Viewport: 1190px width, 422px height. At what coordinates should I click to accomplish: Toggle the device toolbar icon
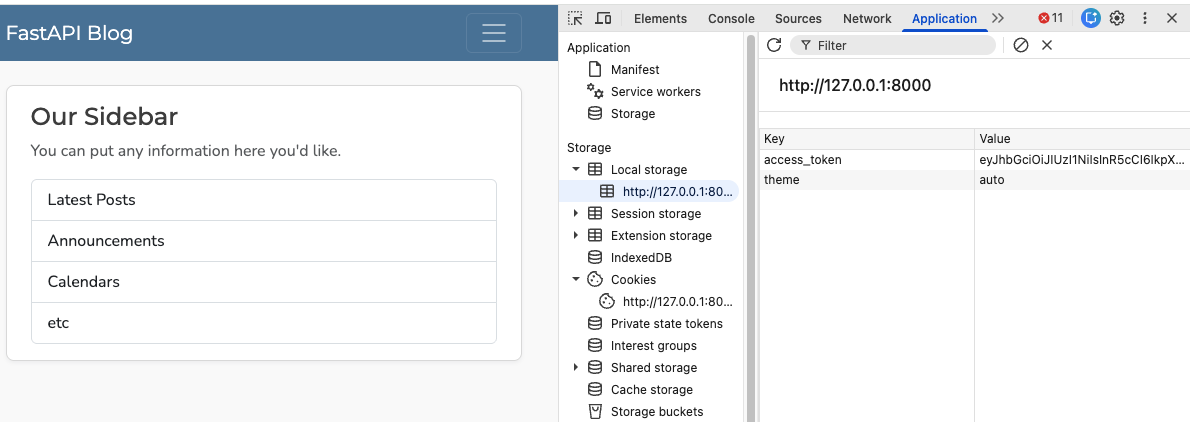point(603,18)
